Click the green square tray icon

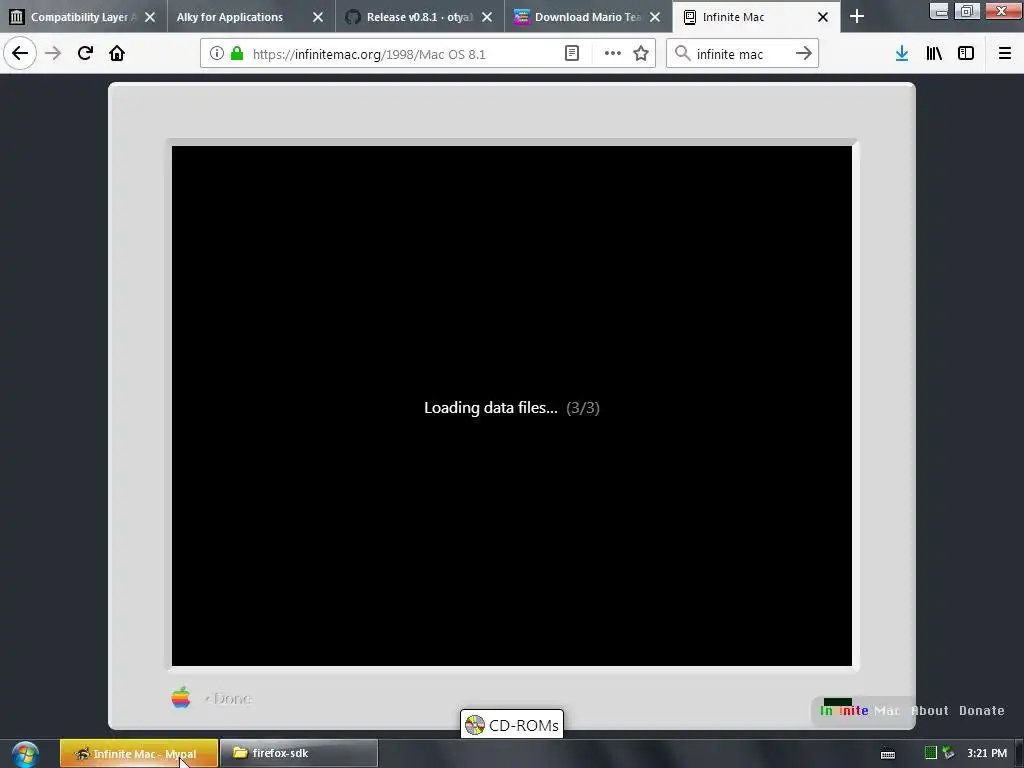(x=931, y=753)
